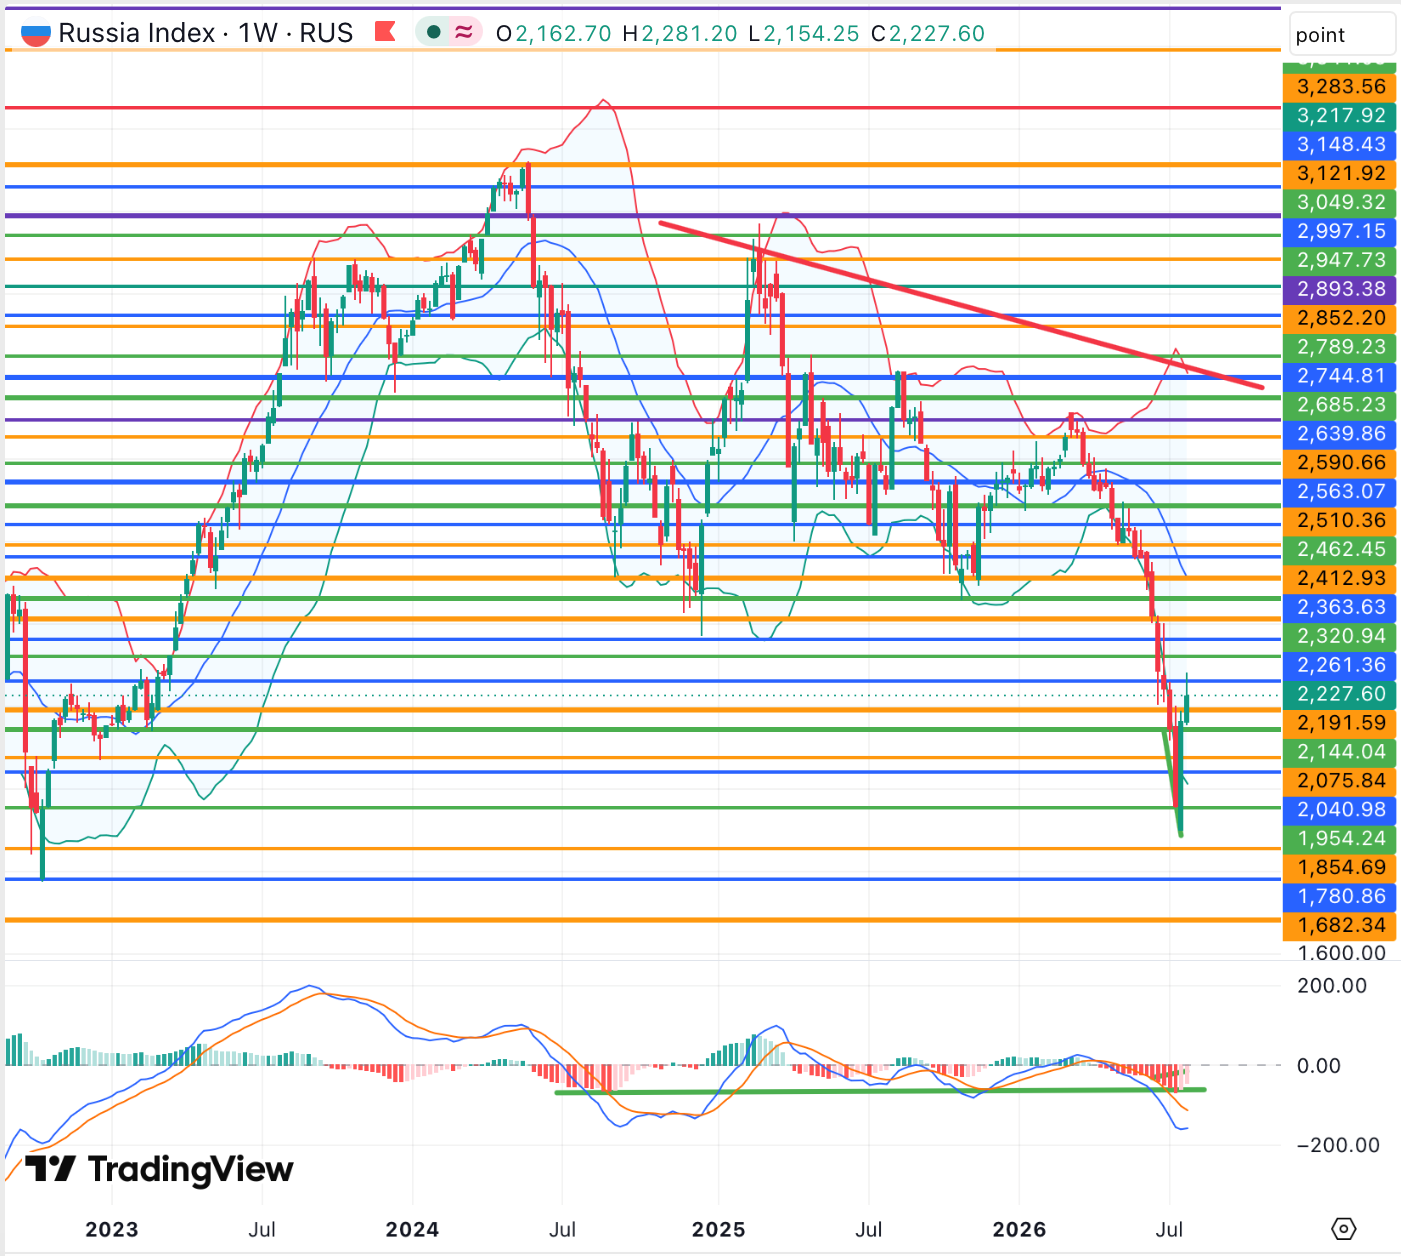
Task: Select the red descending trendline on the chart
Action: point(960,304)
